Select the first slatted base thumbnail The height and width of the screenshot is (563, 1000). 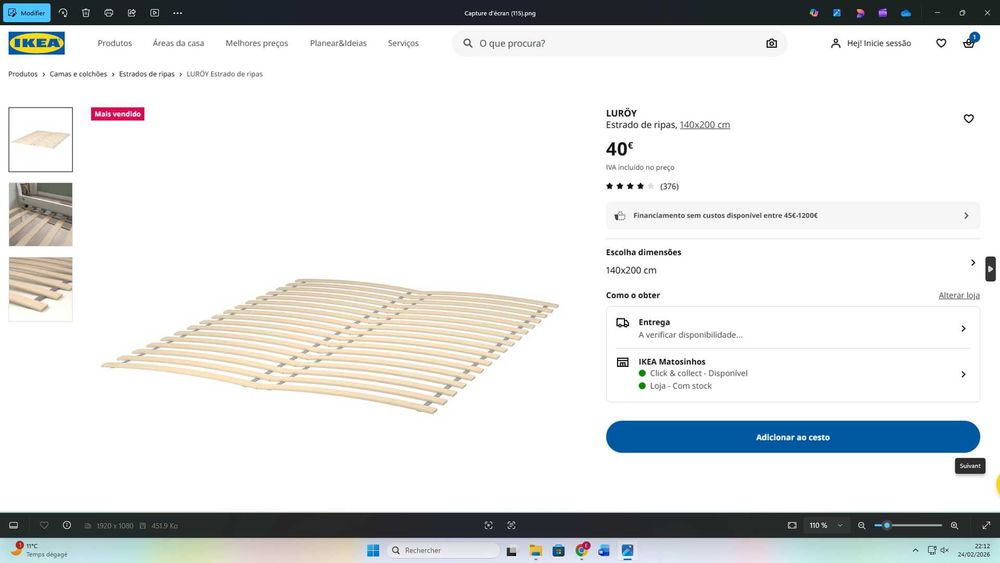pyautogui.click(x=41, y=140)
